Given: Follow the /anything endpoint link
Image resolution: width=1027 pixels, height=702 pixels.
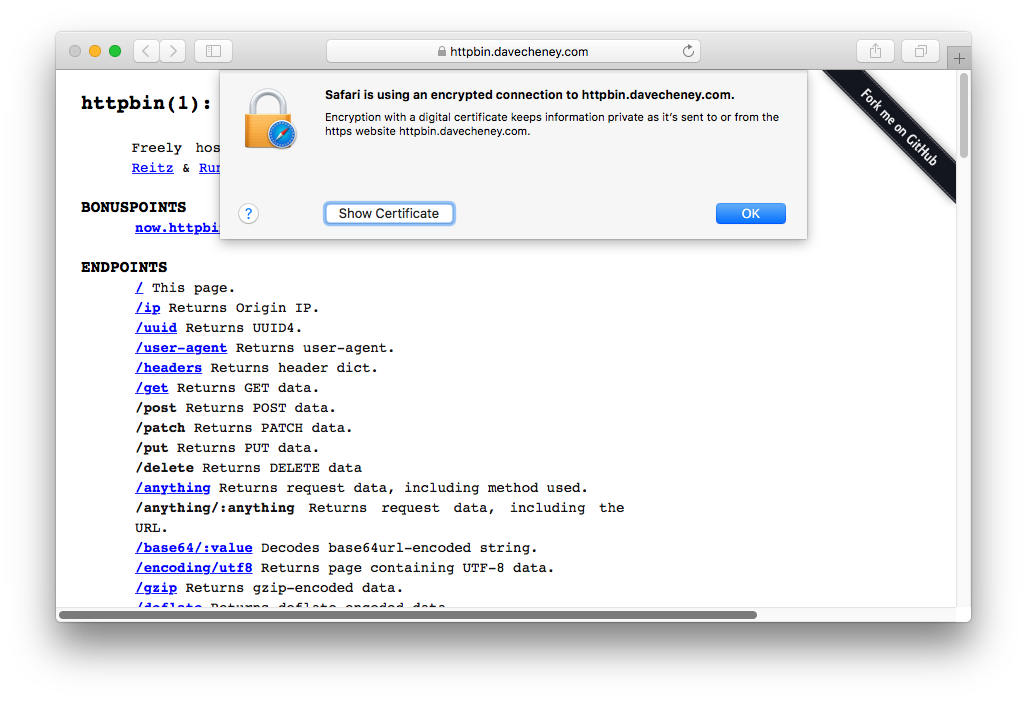Looking at the screenshot, I should 173,488.
